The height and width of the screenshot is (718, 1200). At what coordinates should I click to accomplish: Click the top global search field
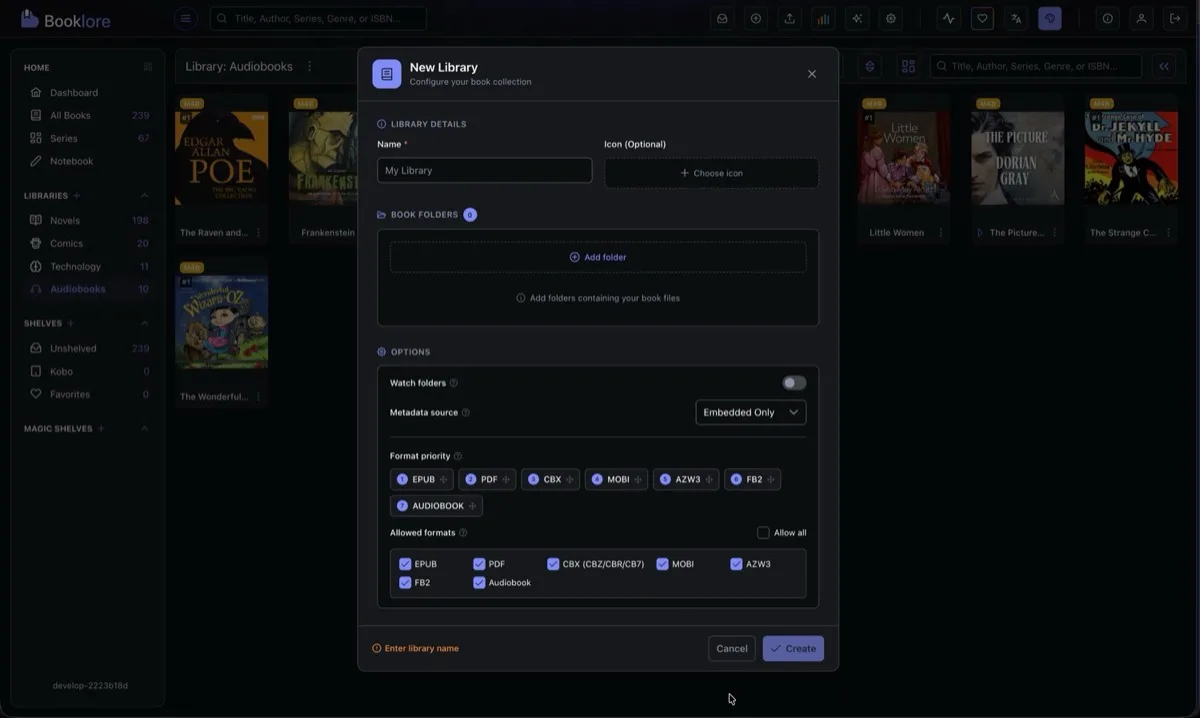(318, 18)
